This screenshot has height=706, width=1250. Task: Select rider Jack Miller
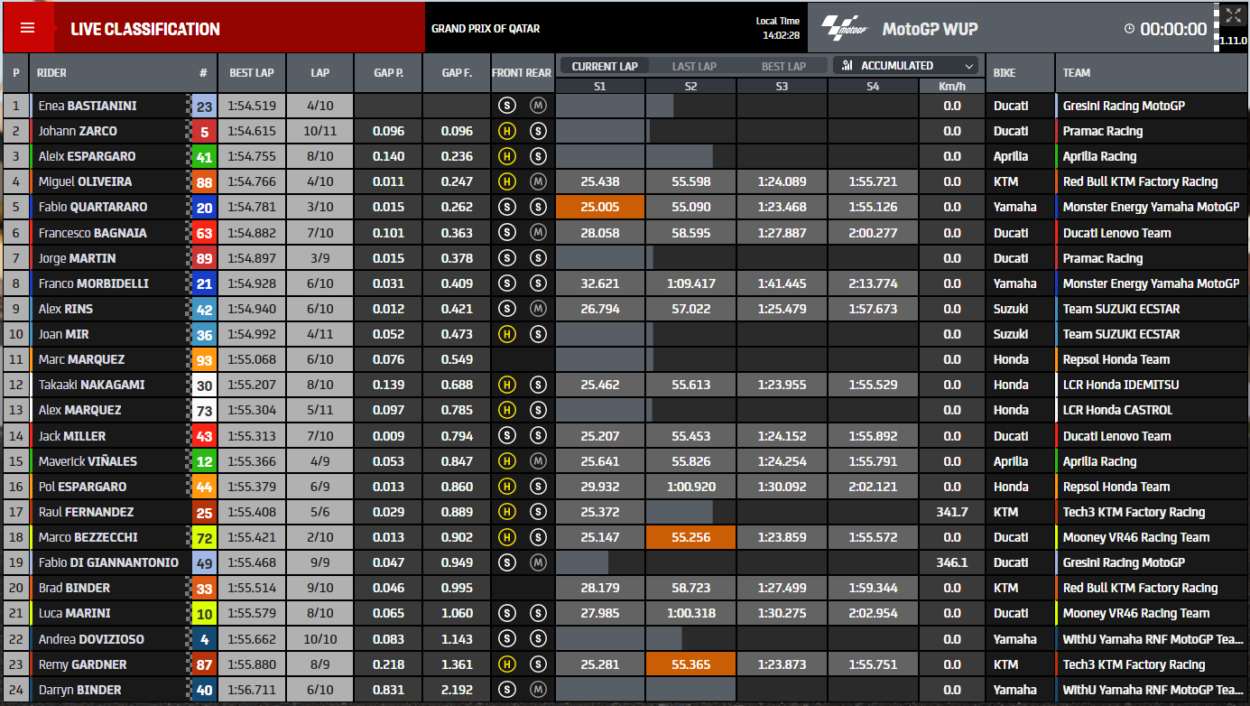click(x=71, y=436)
